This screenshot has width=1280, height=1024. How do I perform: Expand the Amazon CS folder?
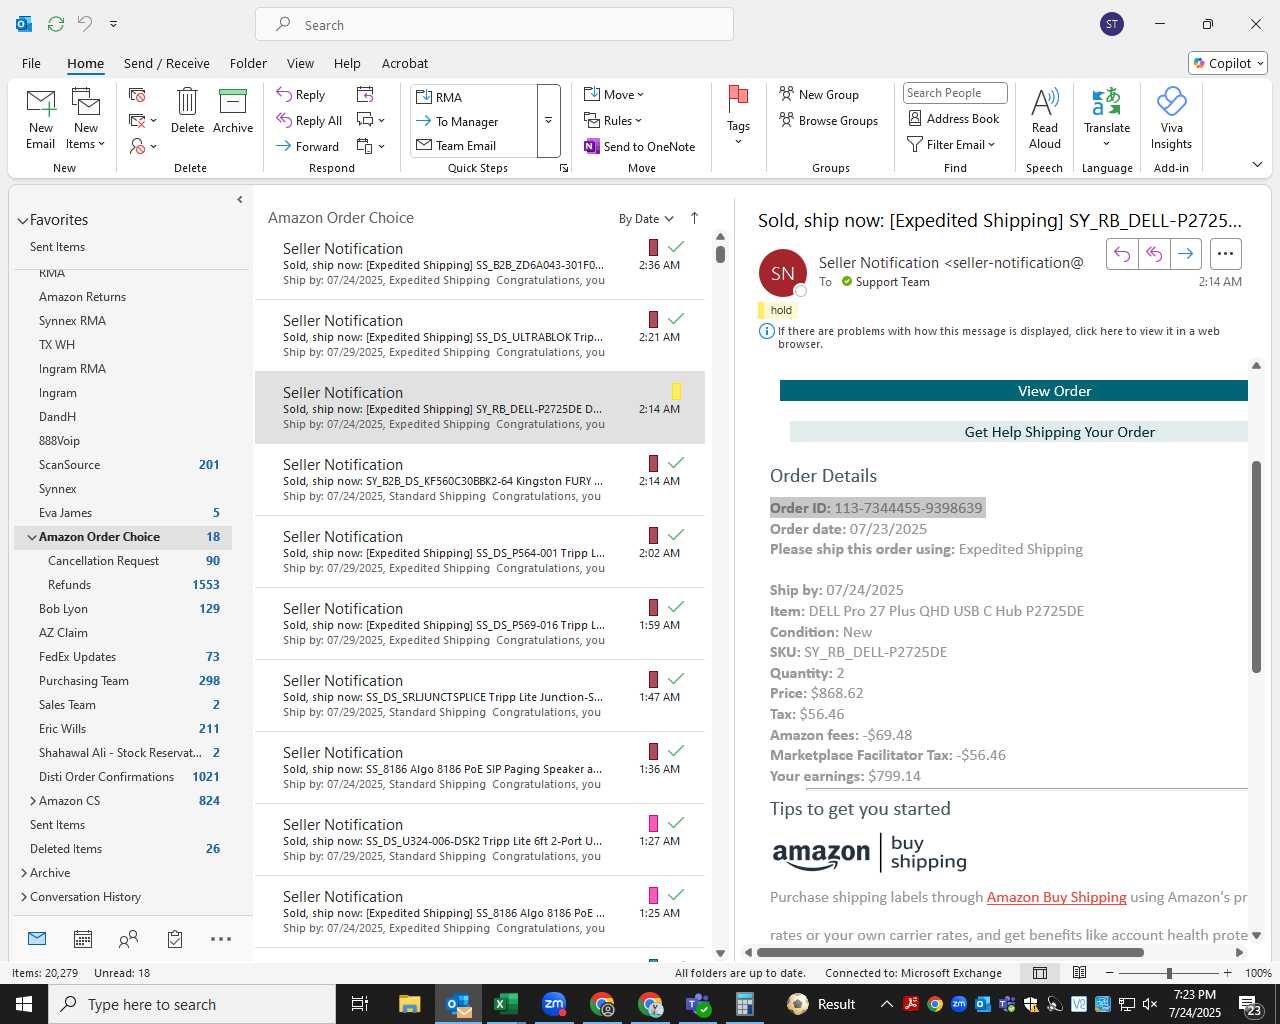click(x=33, y=801)
